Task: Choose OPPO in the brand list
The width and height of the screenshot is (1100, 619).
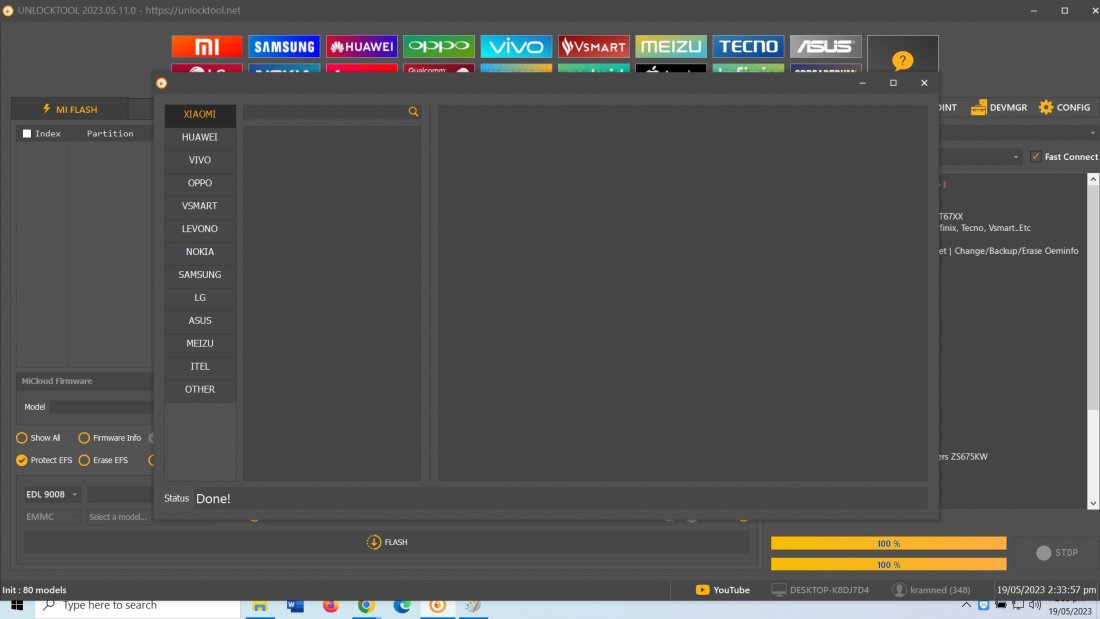Action: click(x=200, y=182)
